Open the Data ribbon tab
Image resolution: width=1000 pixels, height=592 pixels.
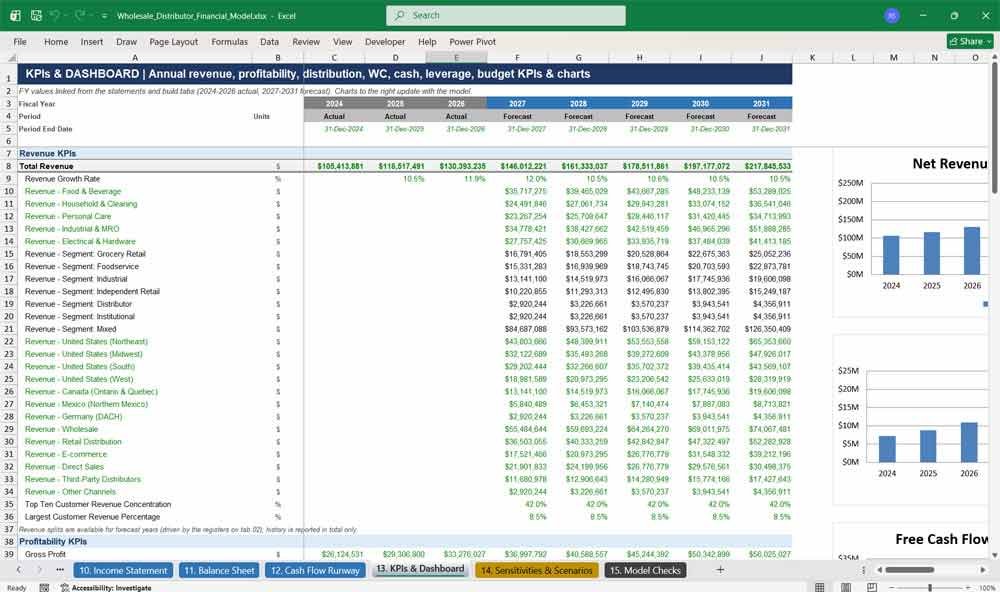[x=269, y=41]
